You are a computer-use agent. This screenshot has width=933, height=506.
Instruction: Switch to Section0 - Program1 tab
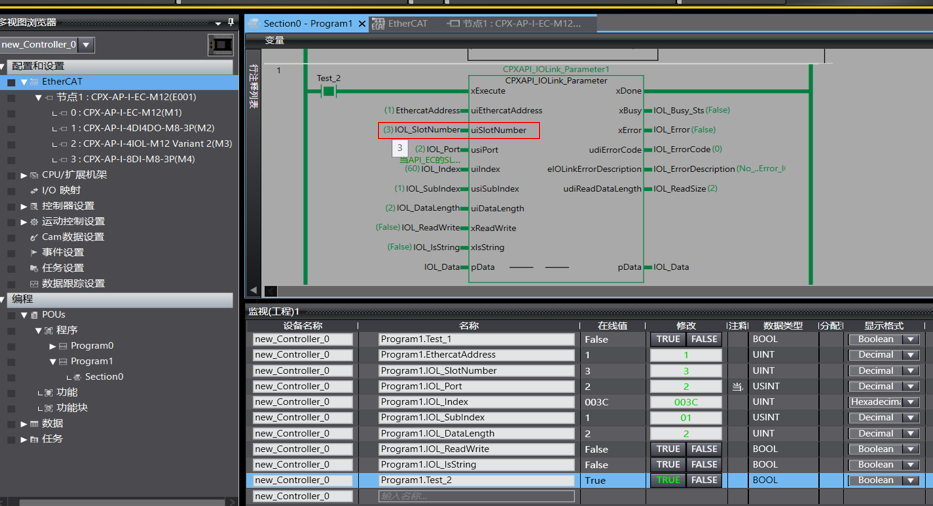(308, 23)
